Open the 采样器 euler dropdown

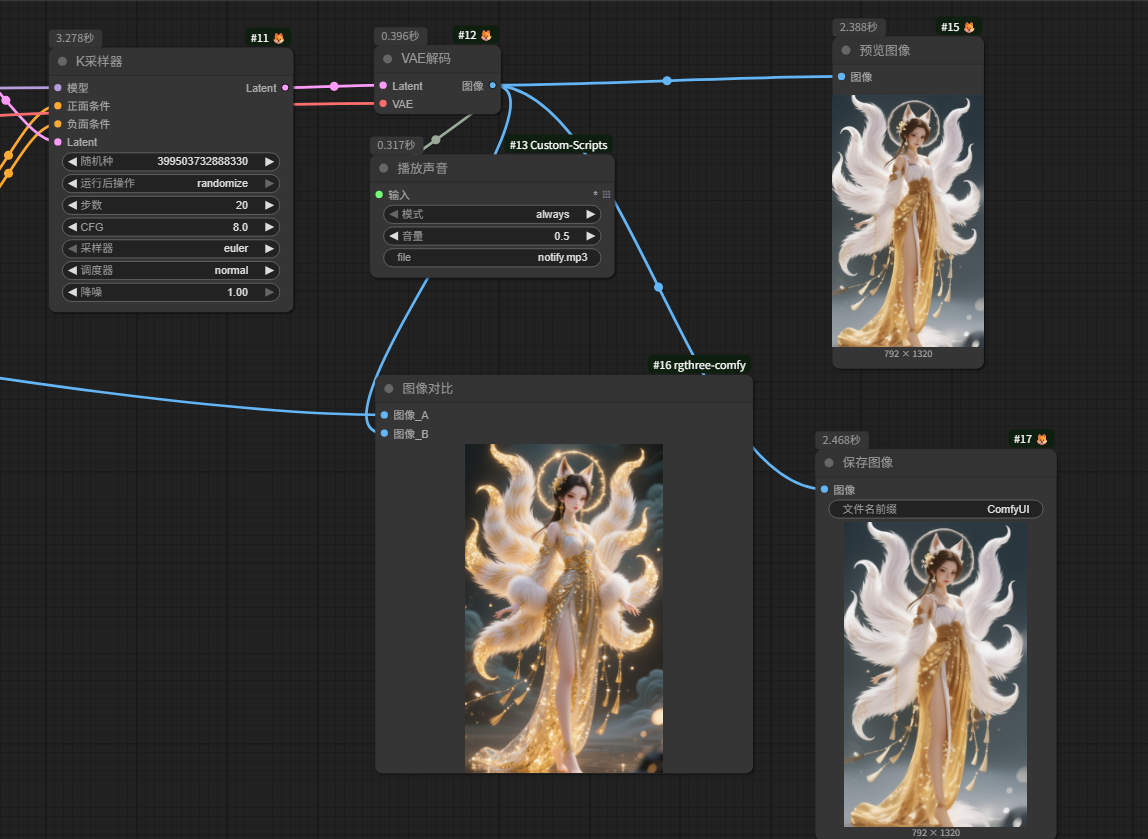171,248
